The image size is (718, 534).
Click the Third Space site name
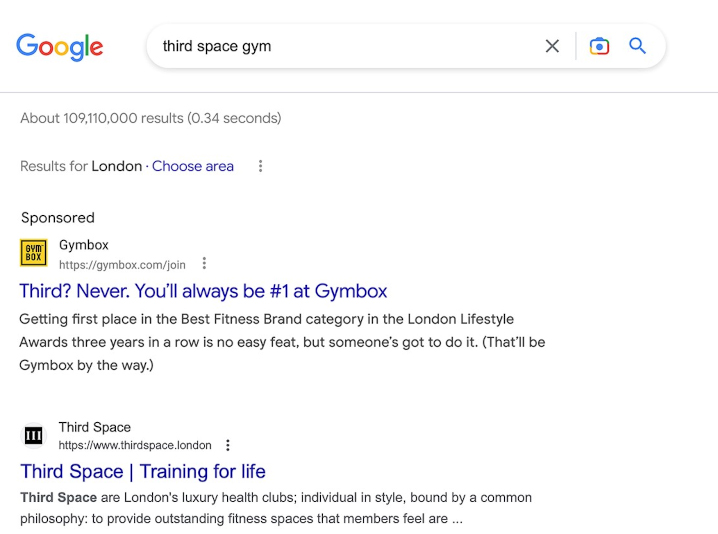pyautogui.click(x=95, y=427)
